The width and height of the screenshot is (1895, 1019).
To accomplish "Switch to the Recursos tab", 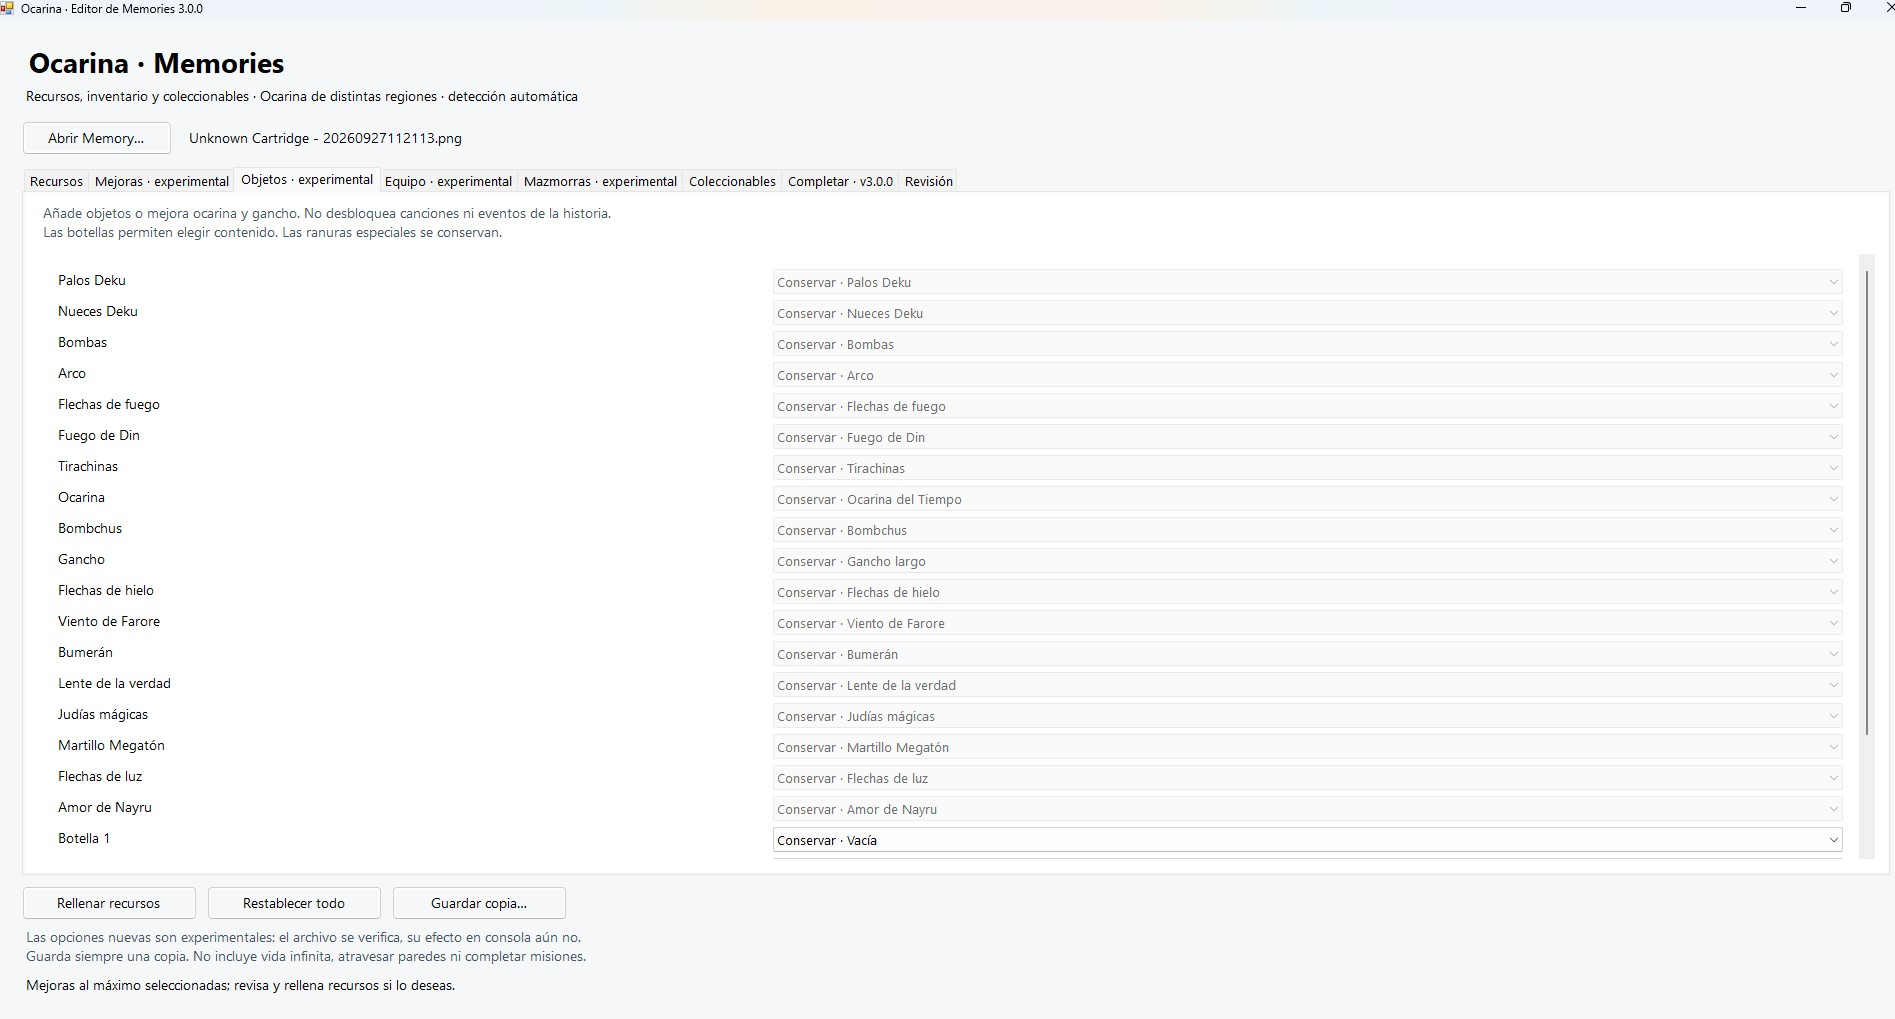I will (x=56, y=181).
